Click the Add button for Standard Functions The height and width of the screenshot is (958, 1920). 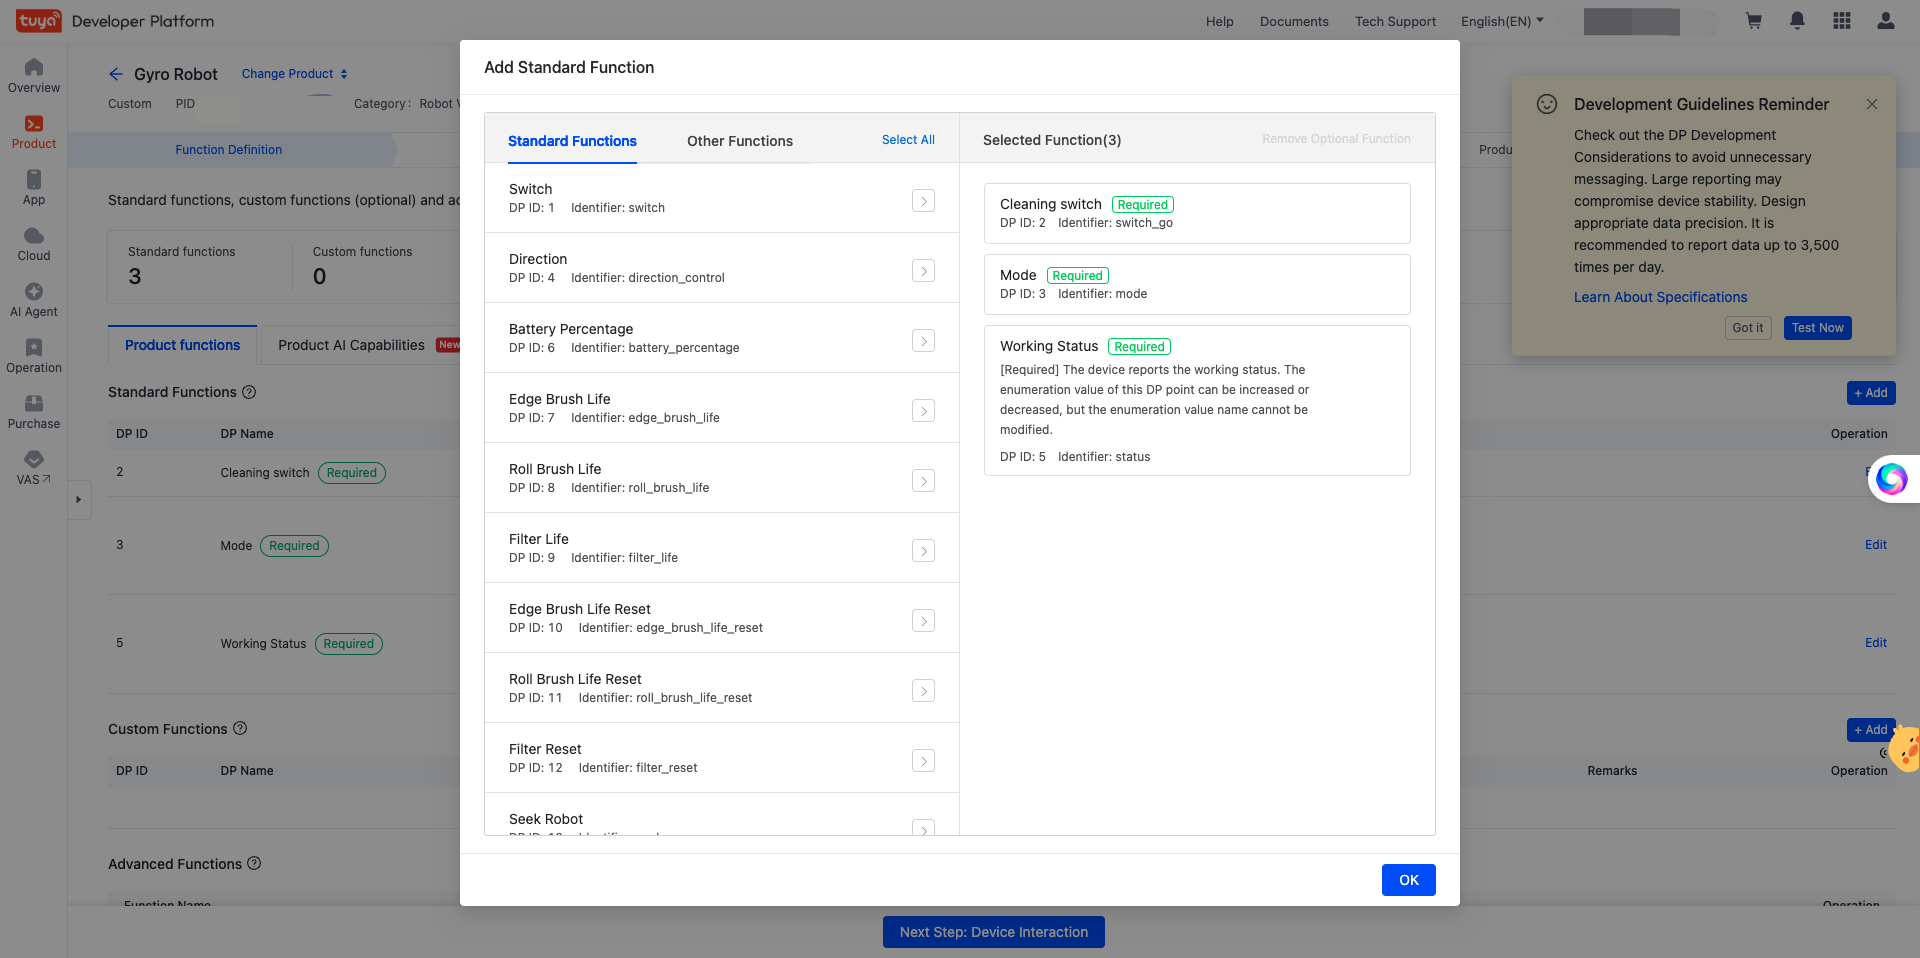click(x=1871, y=393)
